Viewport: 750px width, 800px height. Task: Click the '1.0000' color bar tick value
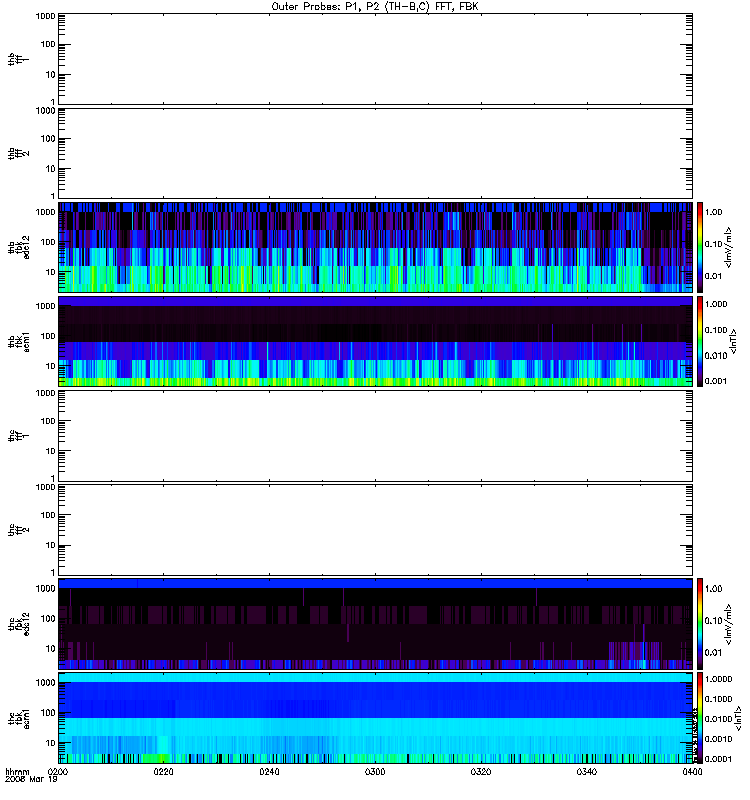pyautogui.click(x=718, y=679)
